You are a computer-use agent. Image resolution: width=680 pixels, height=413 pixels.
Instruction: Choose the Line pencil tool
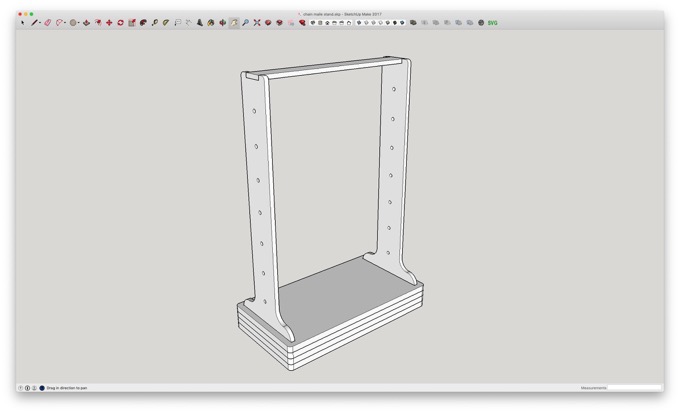click(34, 23)
